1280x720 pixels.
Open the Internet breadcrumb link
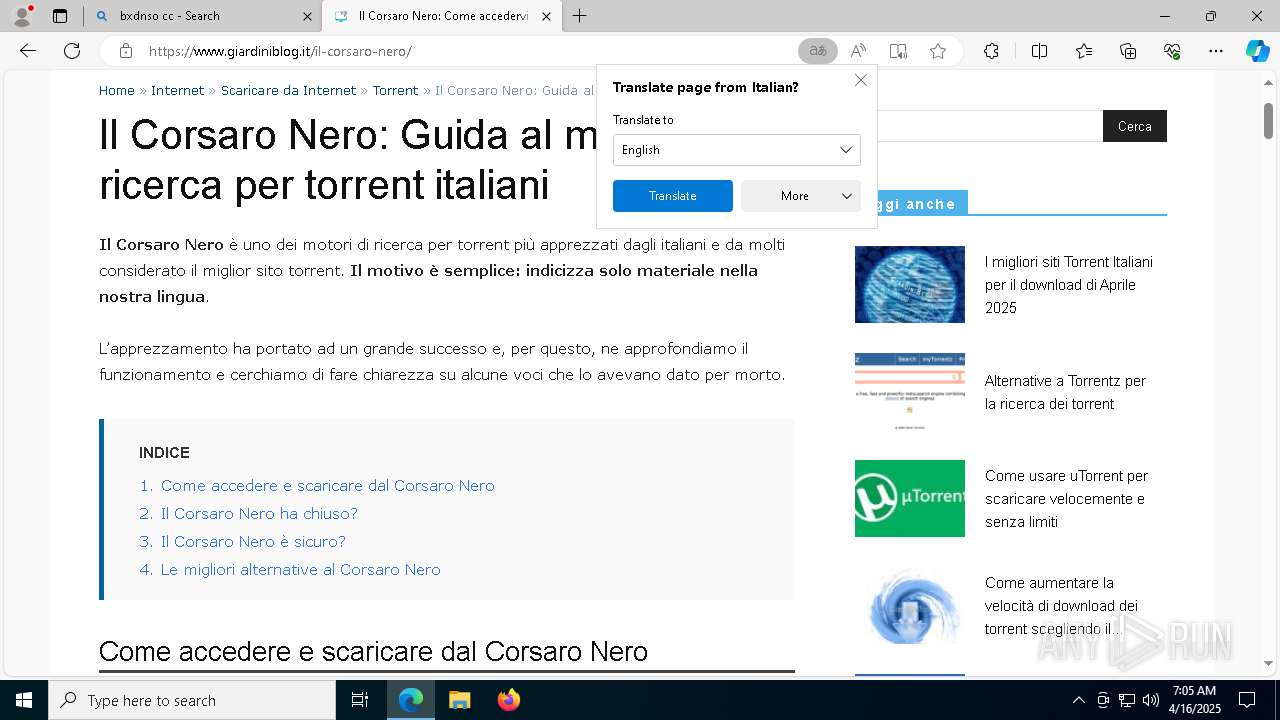(177, 90)
